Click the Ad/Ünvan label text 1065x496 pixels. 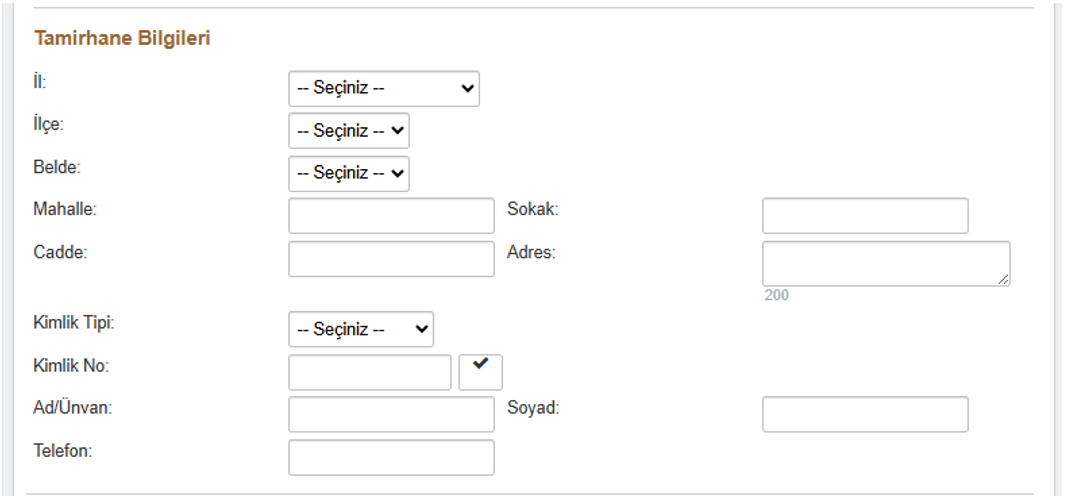click(x=72, y=408)
